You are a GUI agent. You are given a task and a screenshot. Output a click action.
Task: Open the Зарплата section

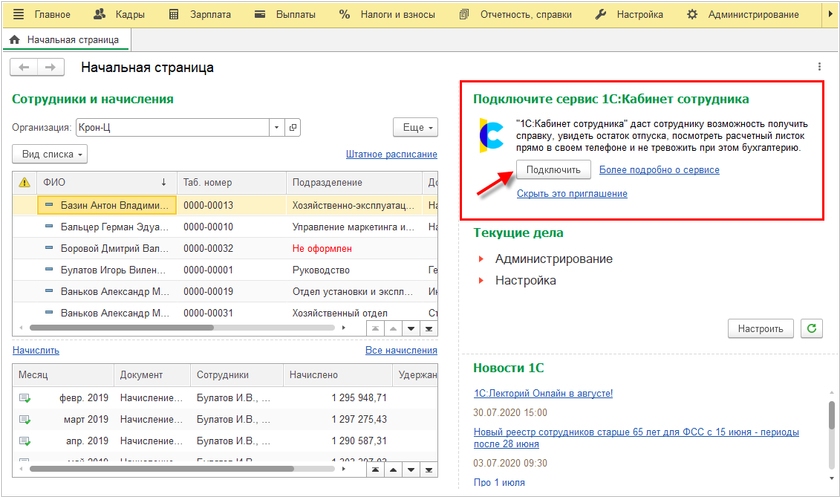coord(200,14)
